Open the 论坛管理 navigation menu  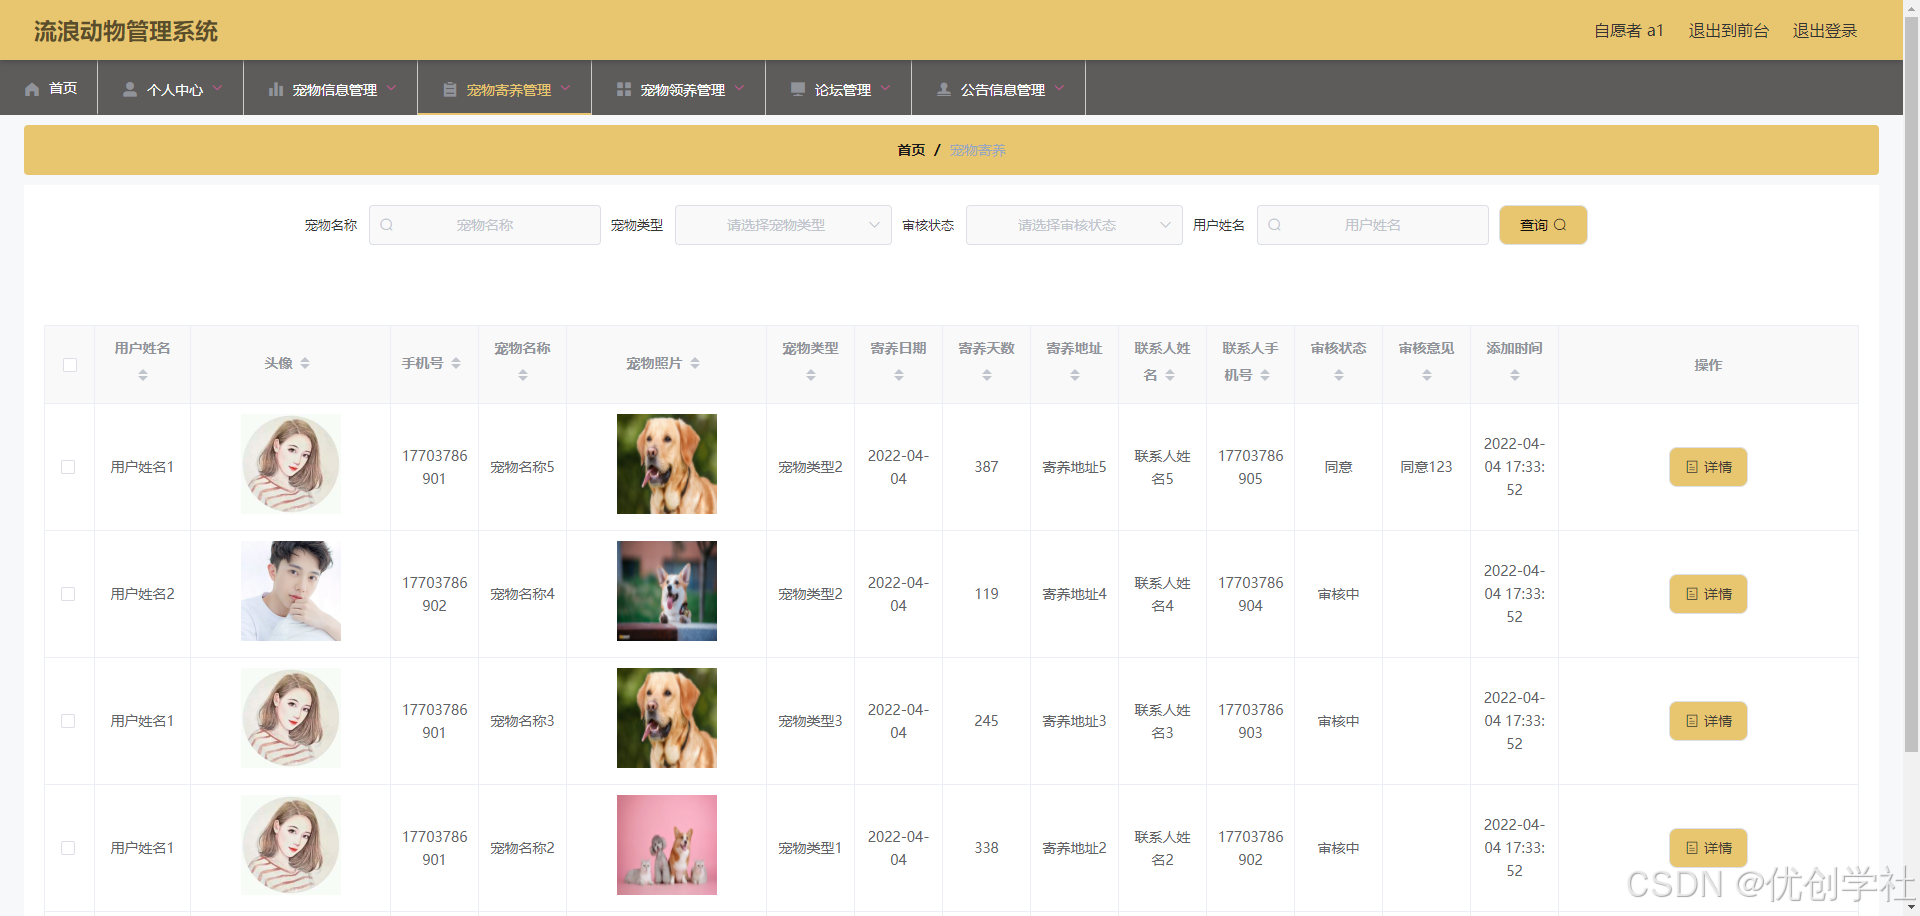click(839, 88)
